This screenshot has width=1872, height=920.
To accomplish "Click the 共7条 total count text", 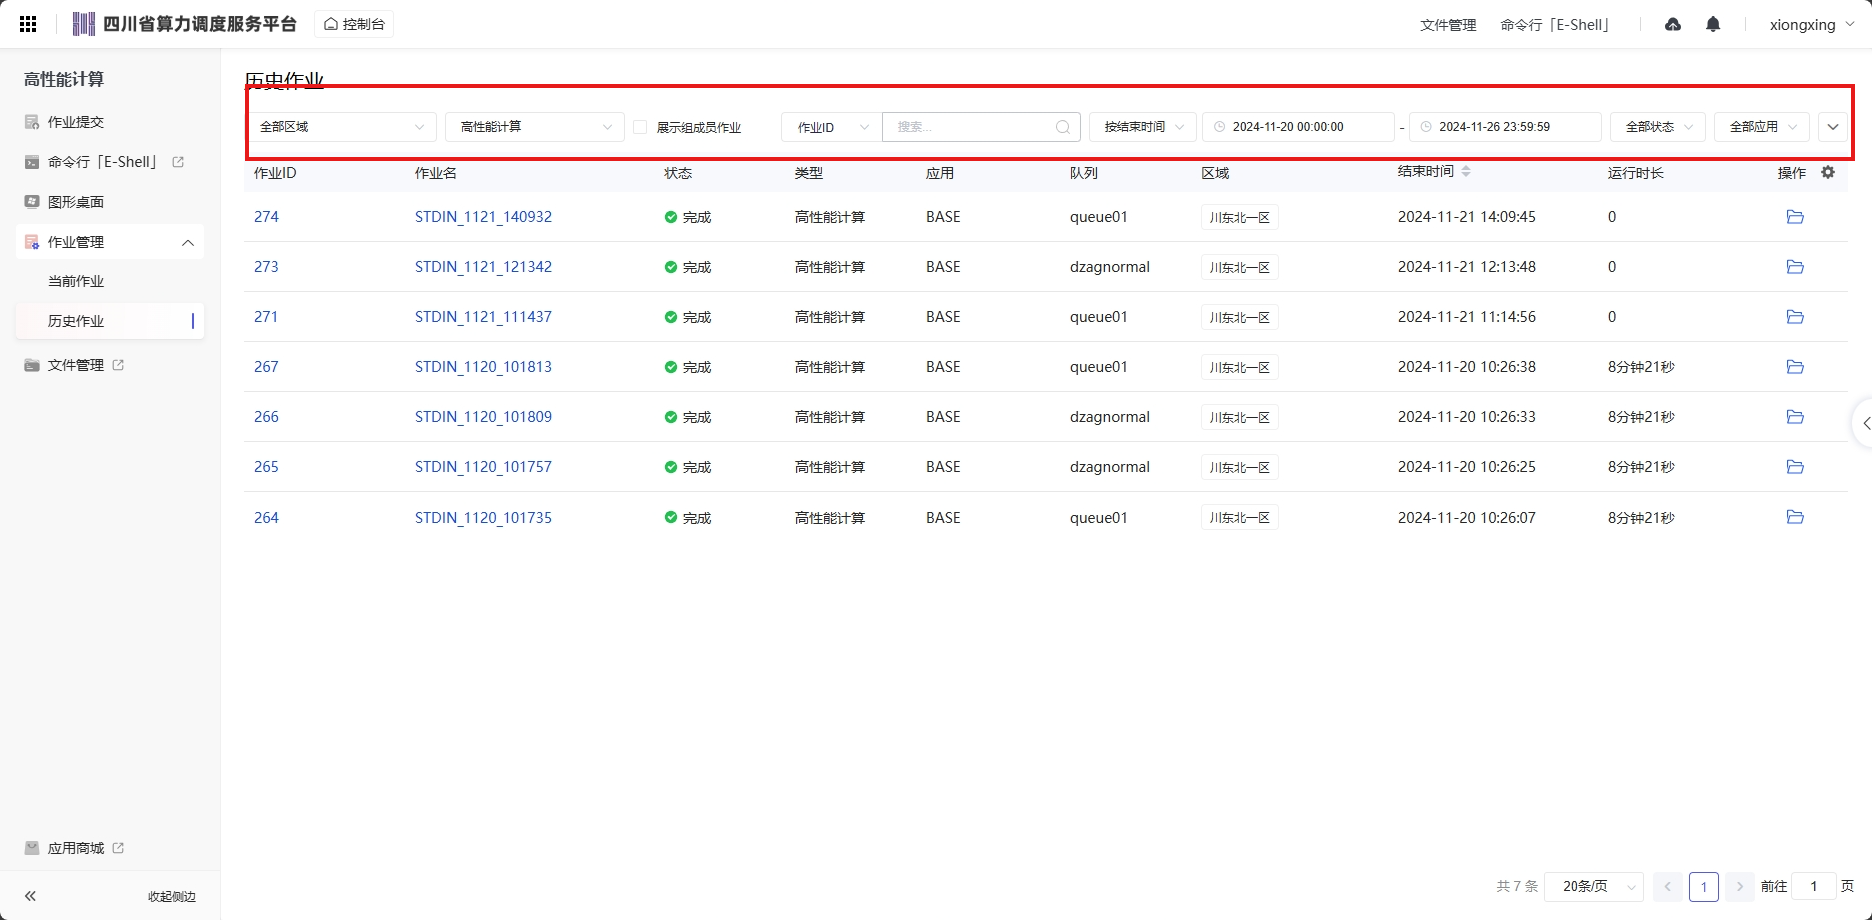I will click(x=1517, y=887).
